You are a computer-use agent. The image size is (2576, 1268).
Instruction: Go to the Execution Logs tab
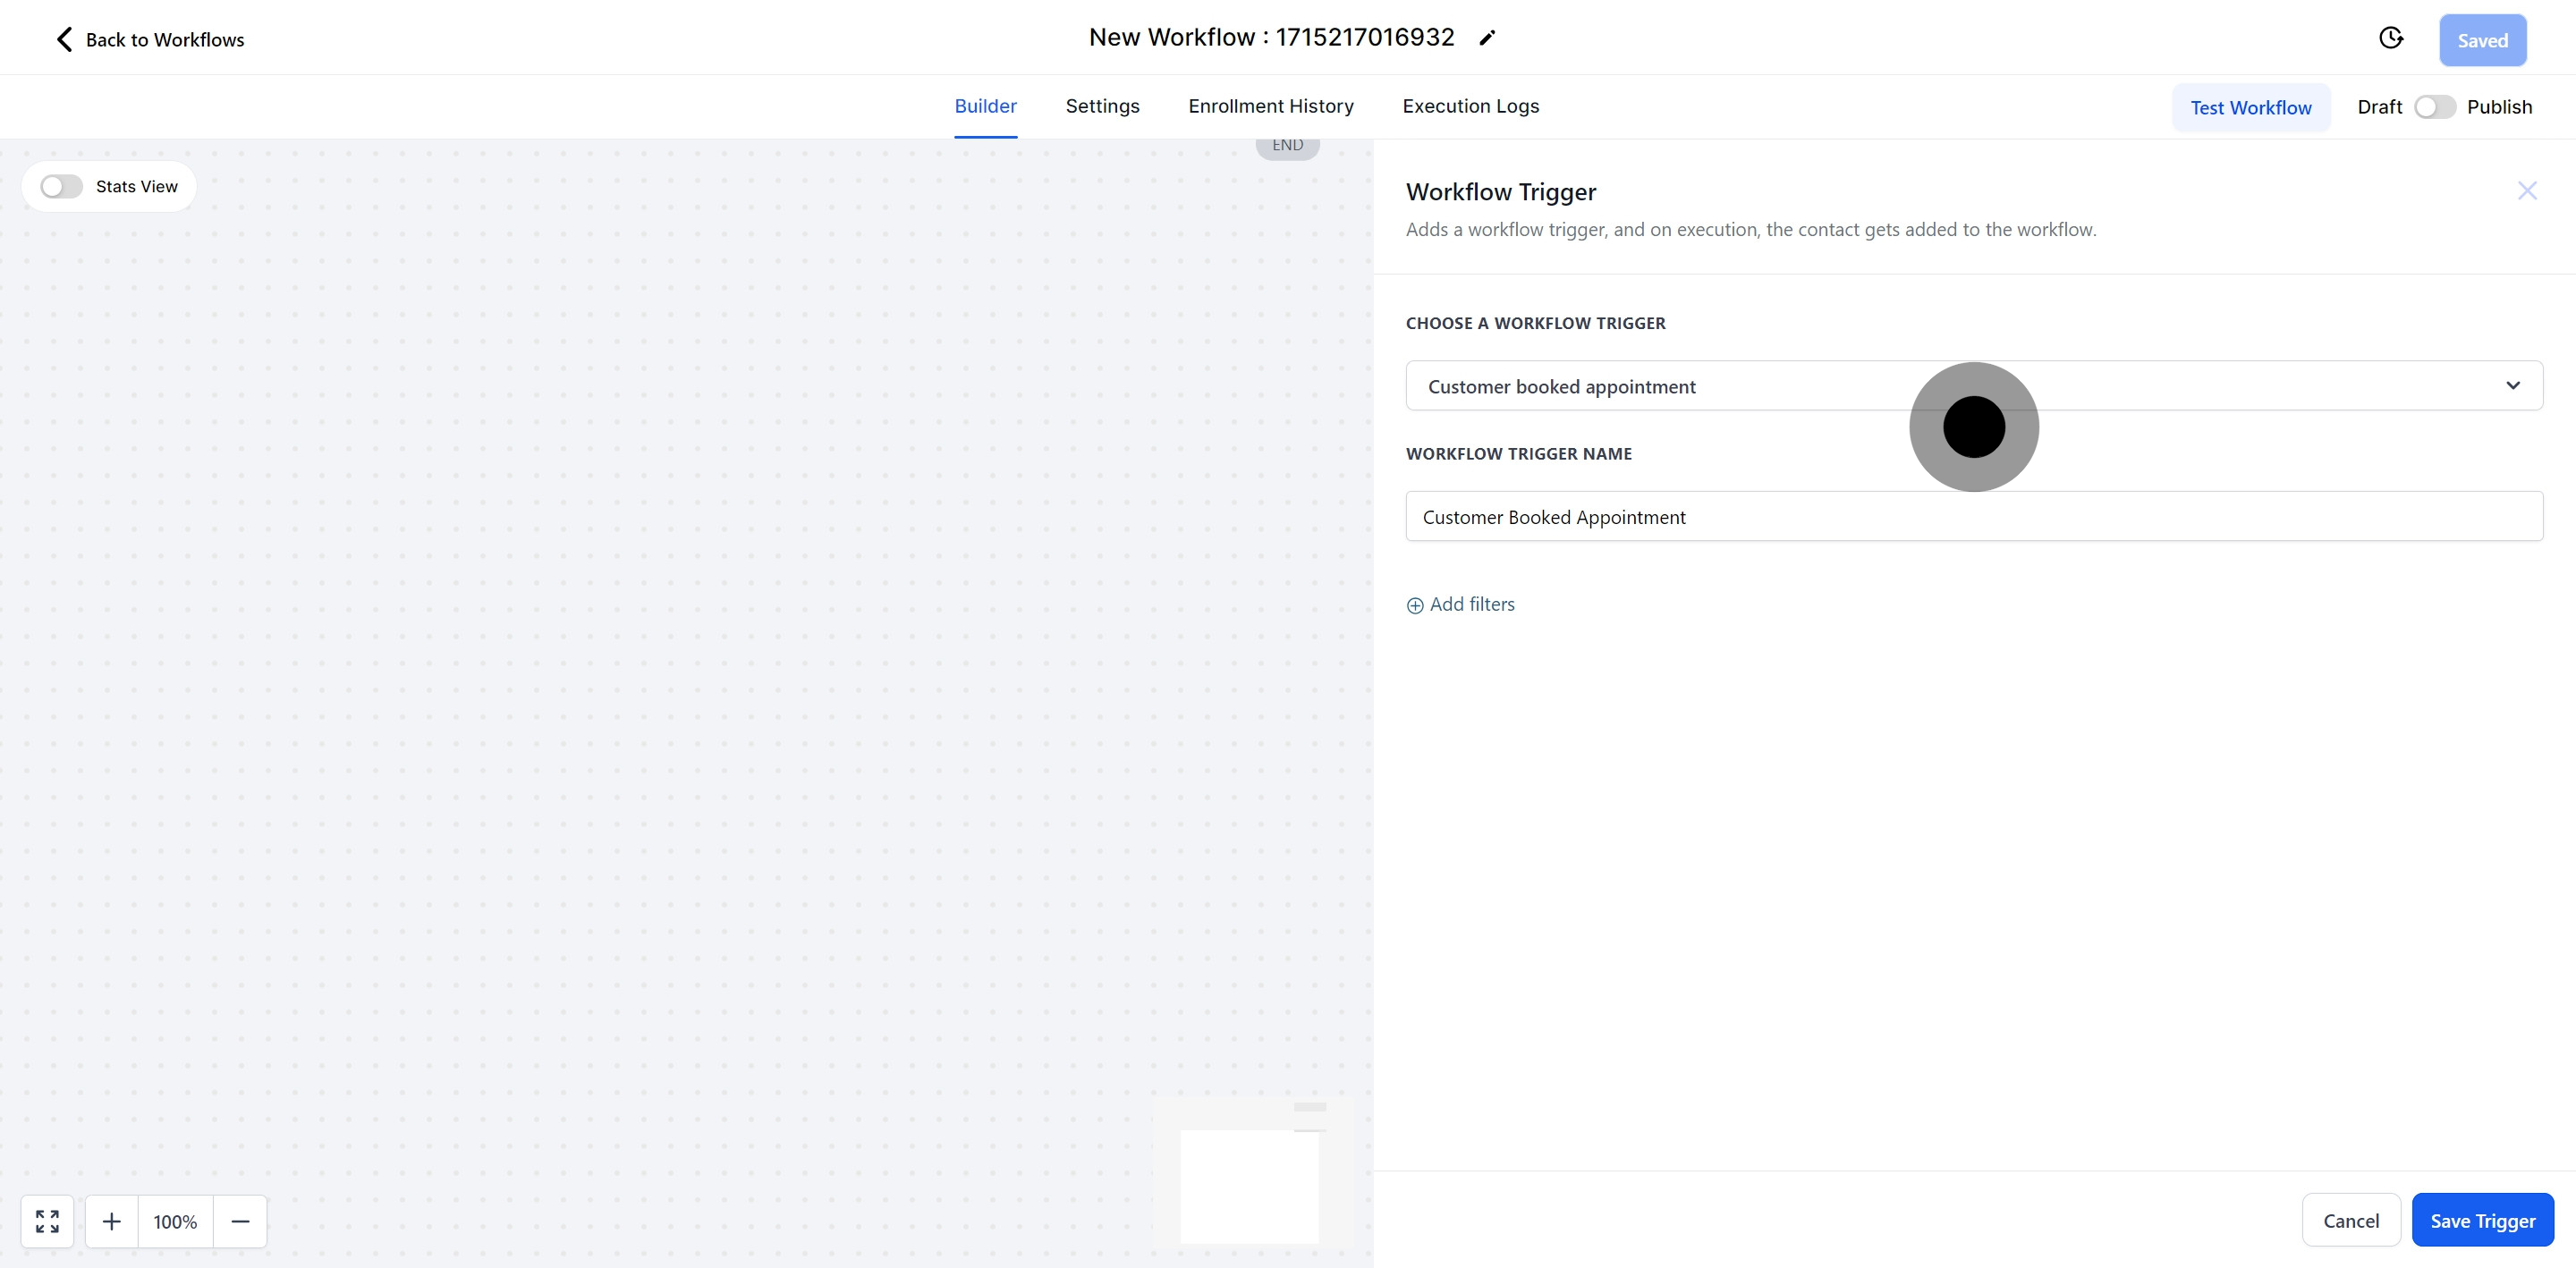click(x=1470, y=106)
